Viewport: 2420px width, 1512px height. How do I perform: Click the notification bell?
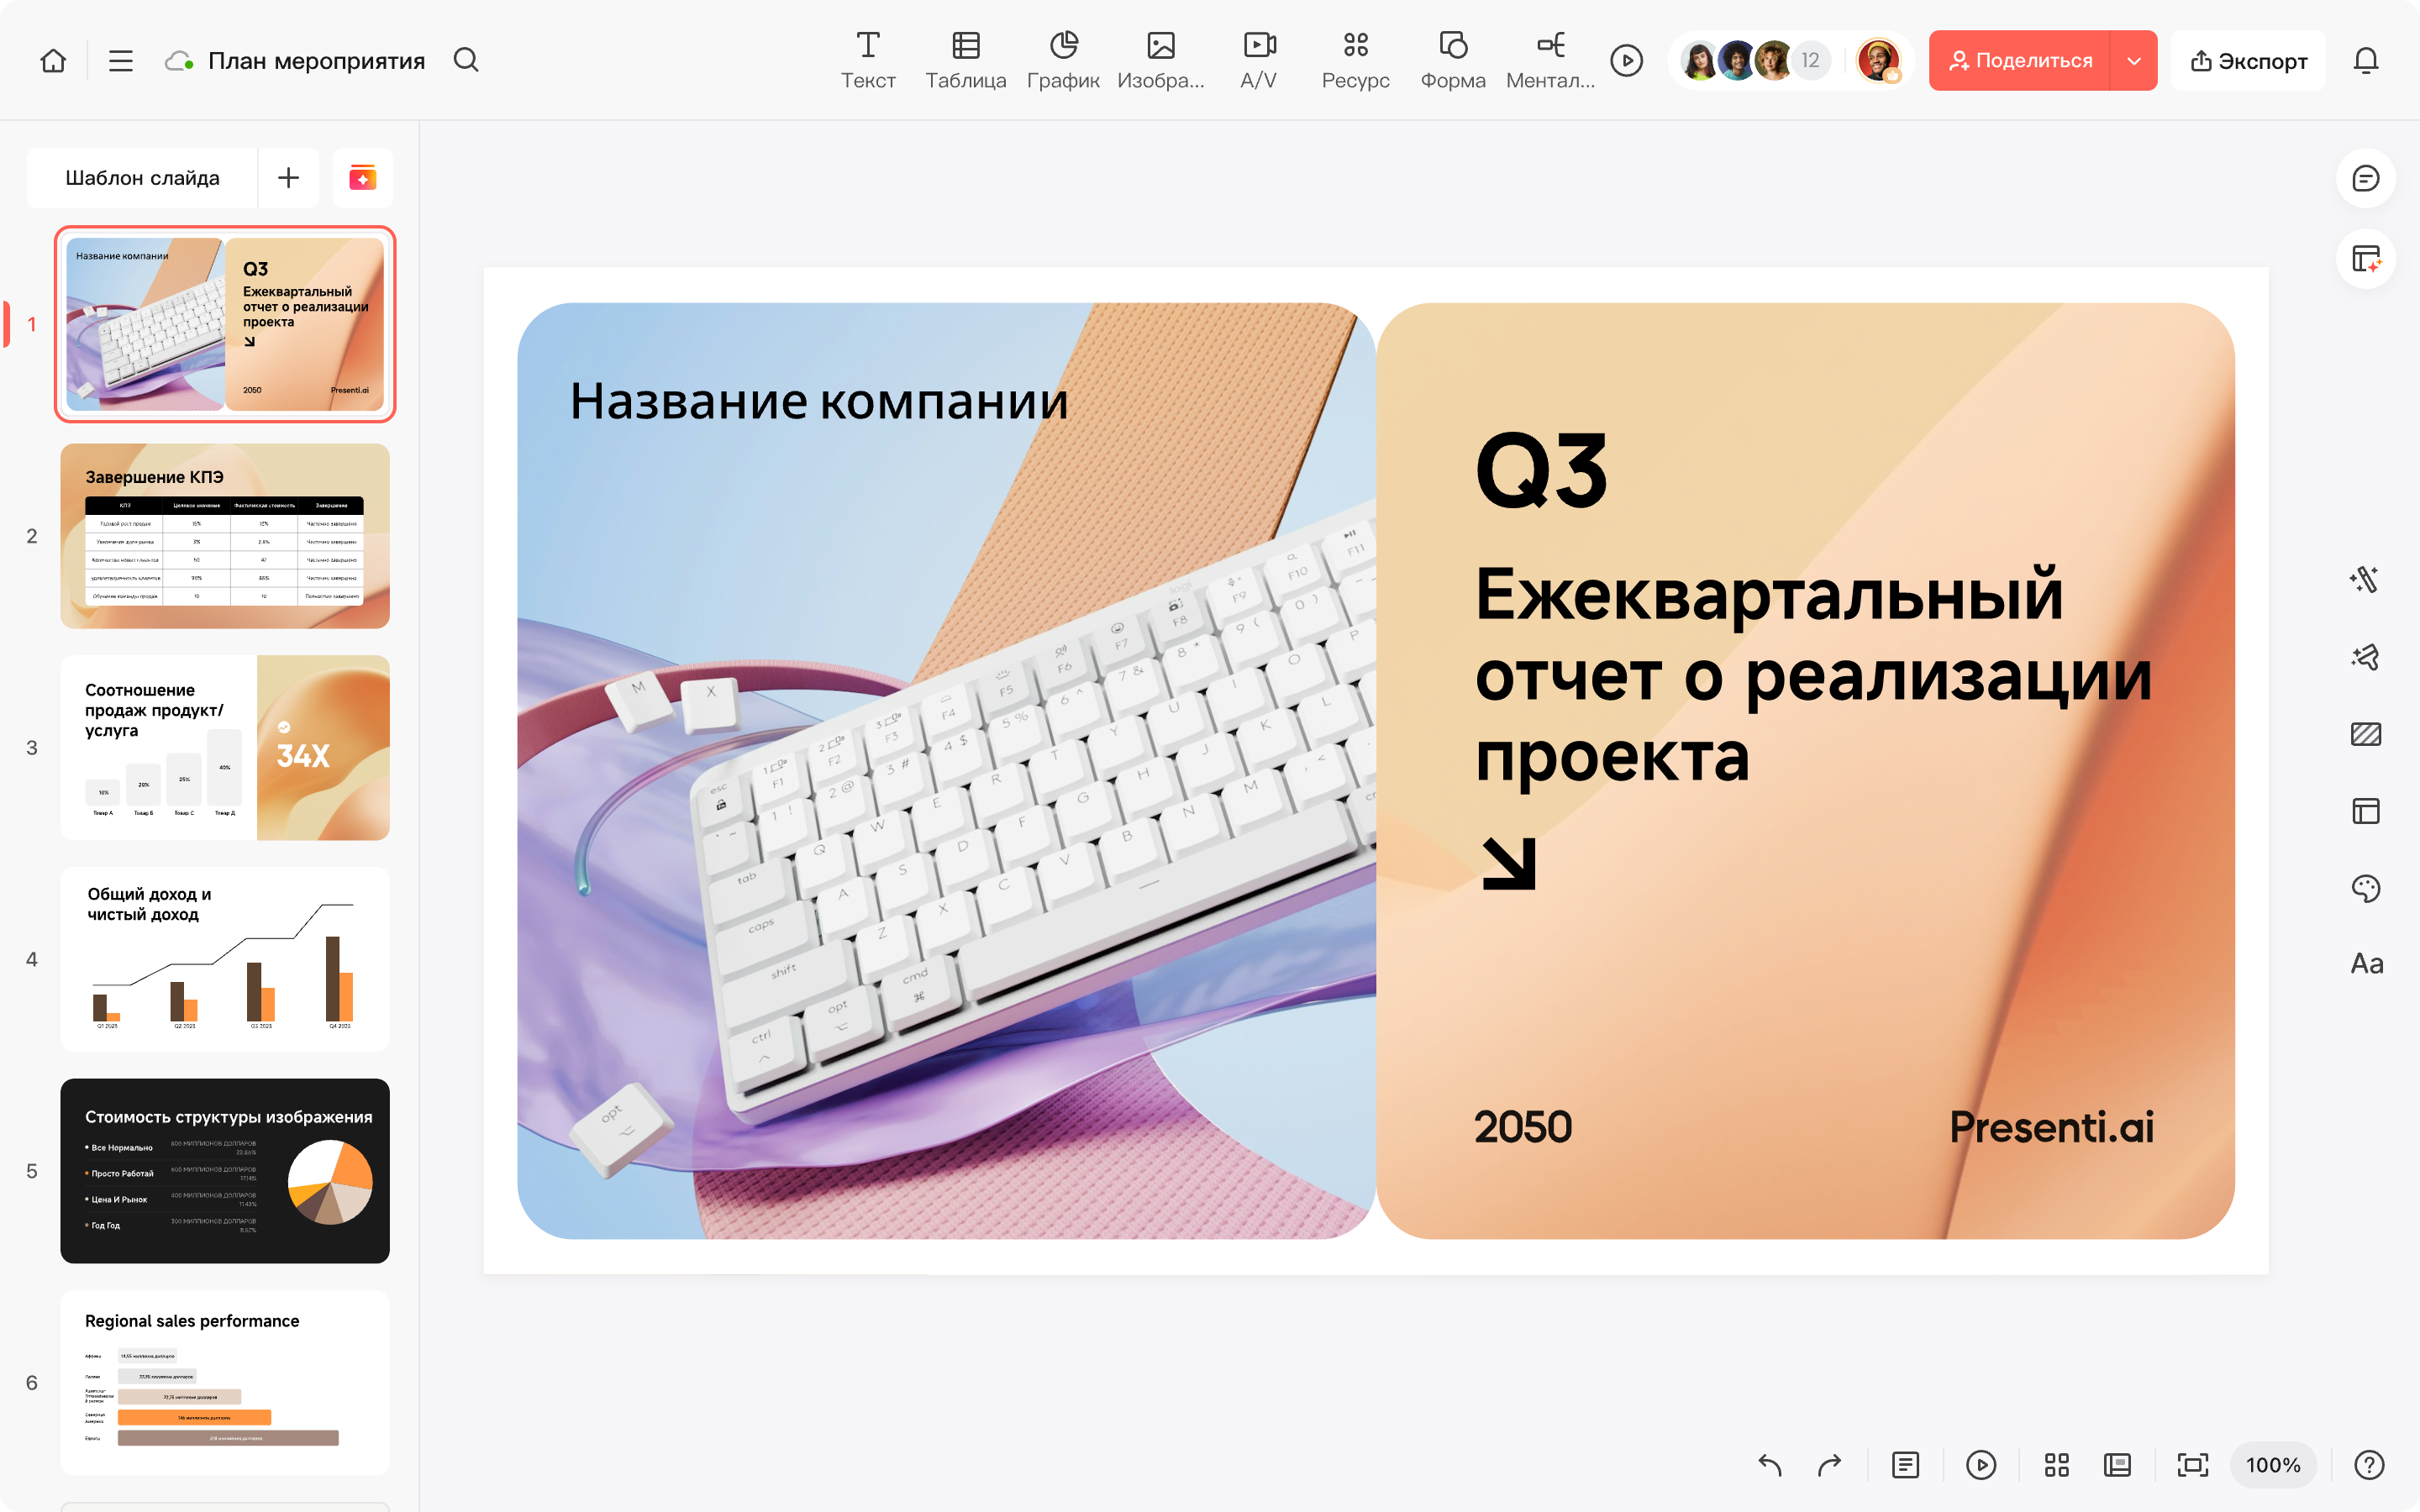(x=2365, y=61)
